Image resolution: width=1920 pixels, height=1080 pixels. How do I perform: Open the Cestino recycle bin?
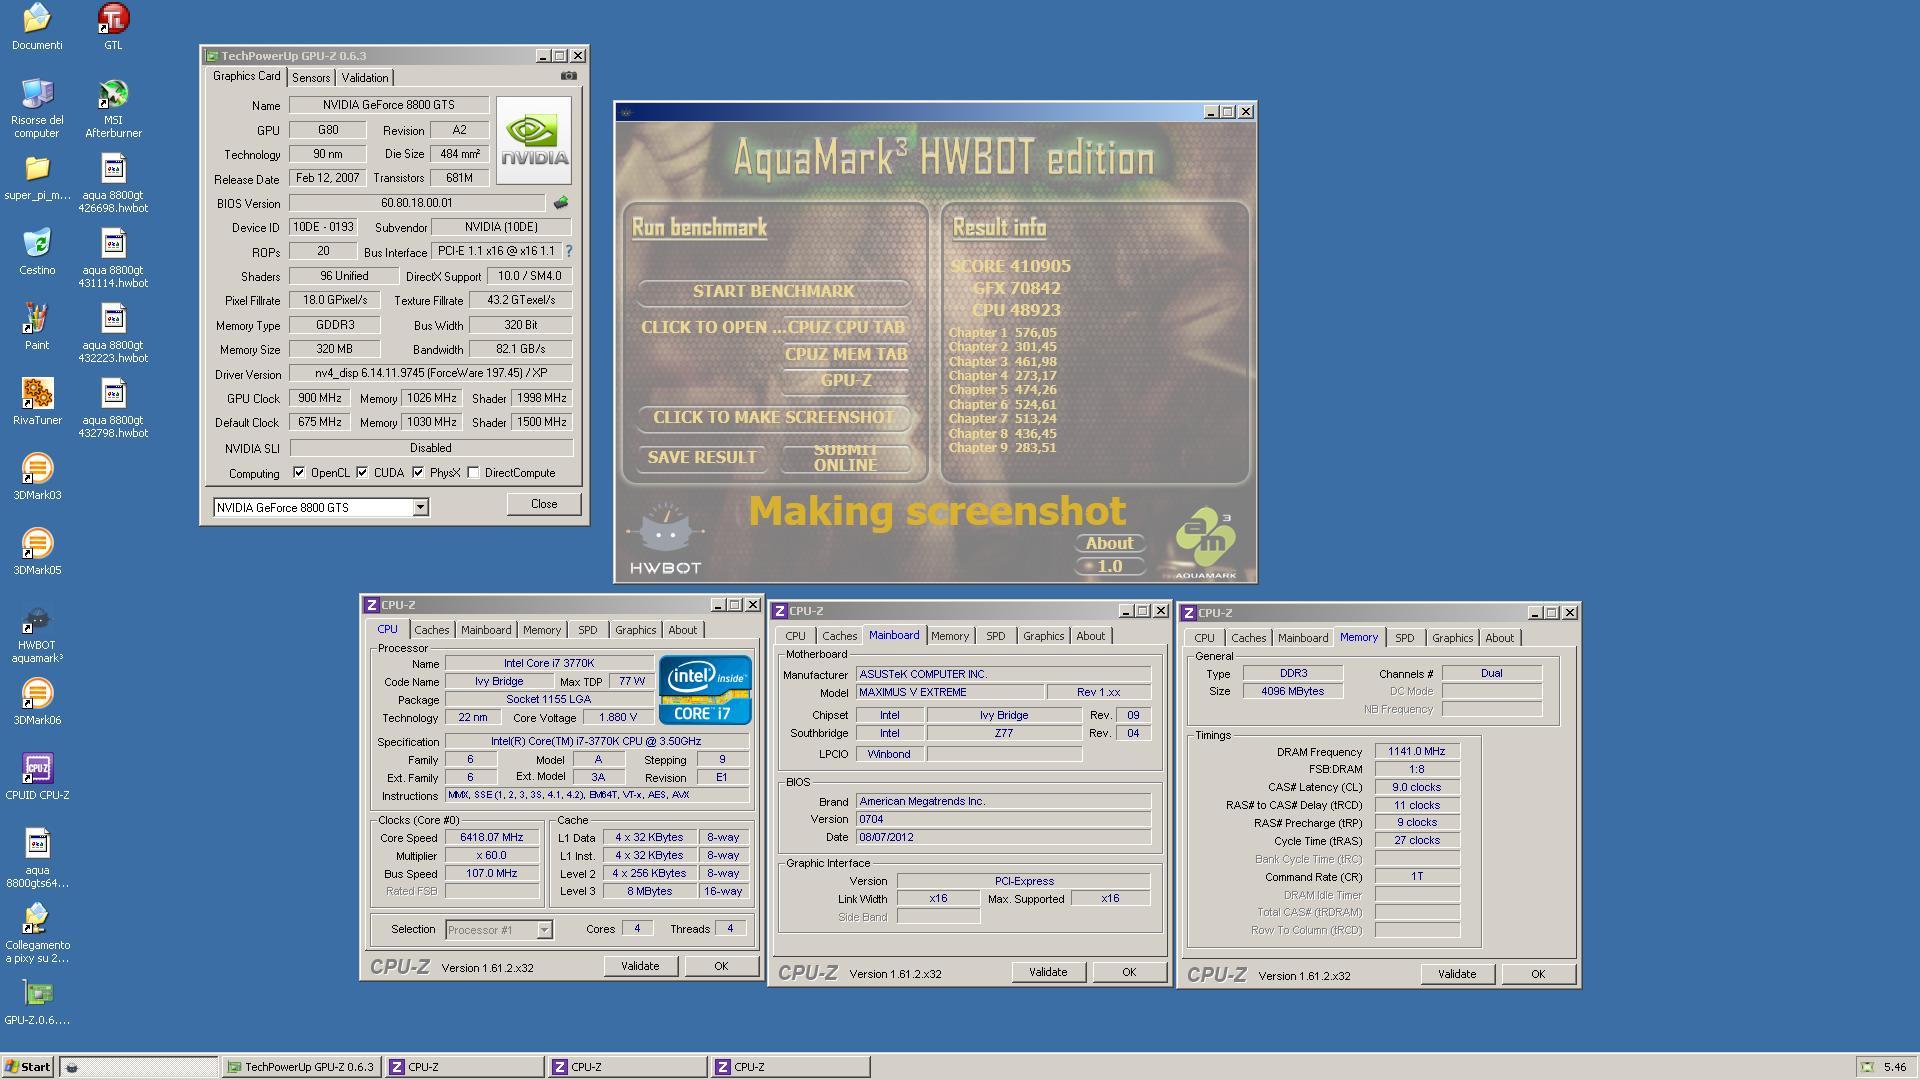pos(37,251)
